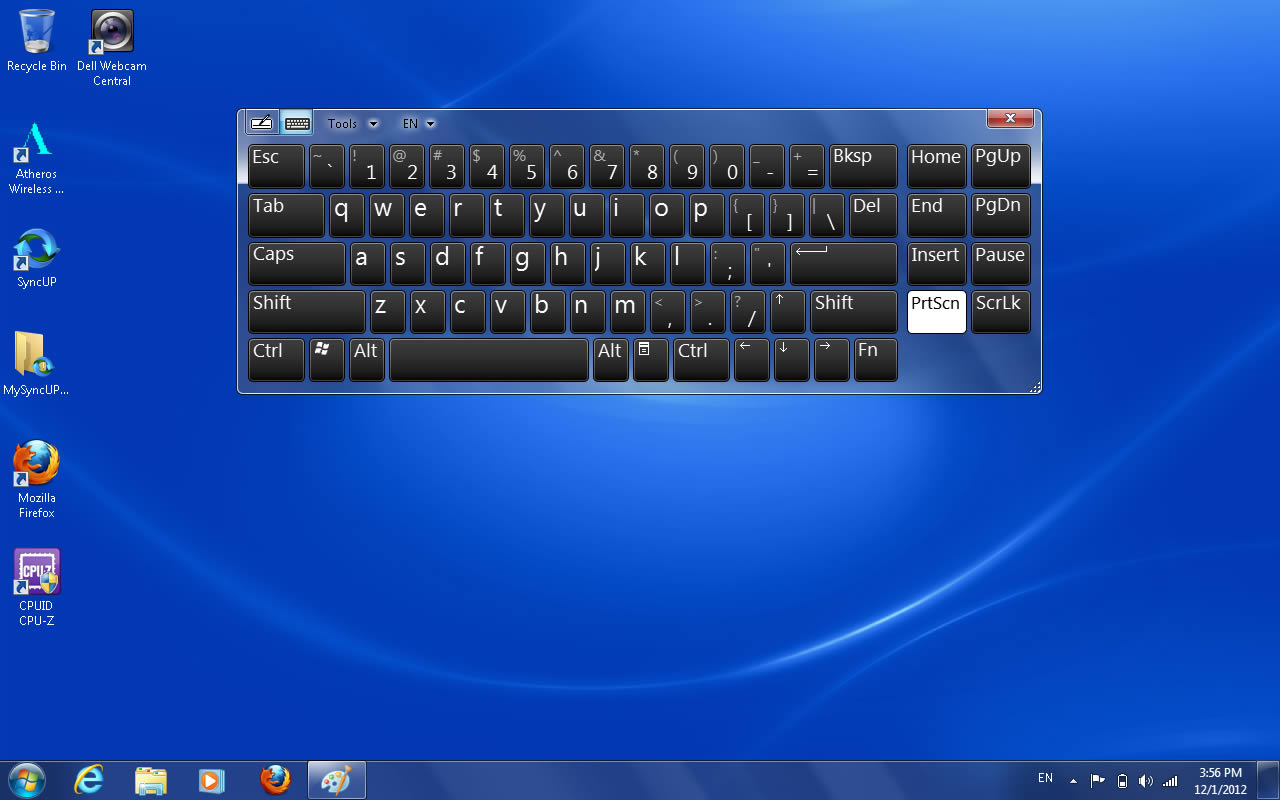Switch to Paint in the taskbar
The image size is (1280, 800).
[336, 780]
